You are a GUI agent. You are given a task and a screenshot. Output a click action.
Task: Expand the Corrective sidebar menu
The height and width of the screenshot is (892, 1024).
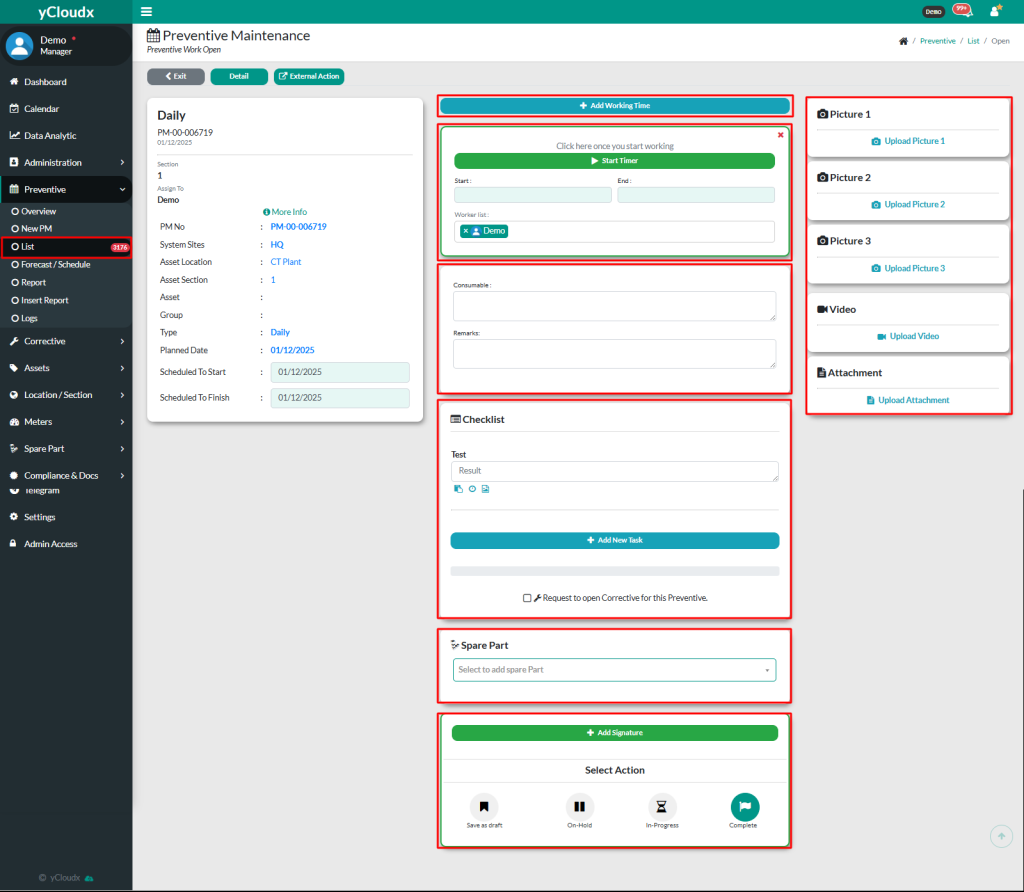(x=66, y=341)
